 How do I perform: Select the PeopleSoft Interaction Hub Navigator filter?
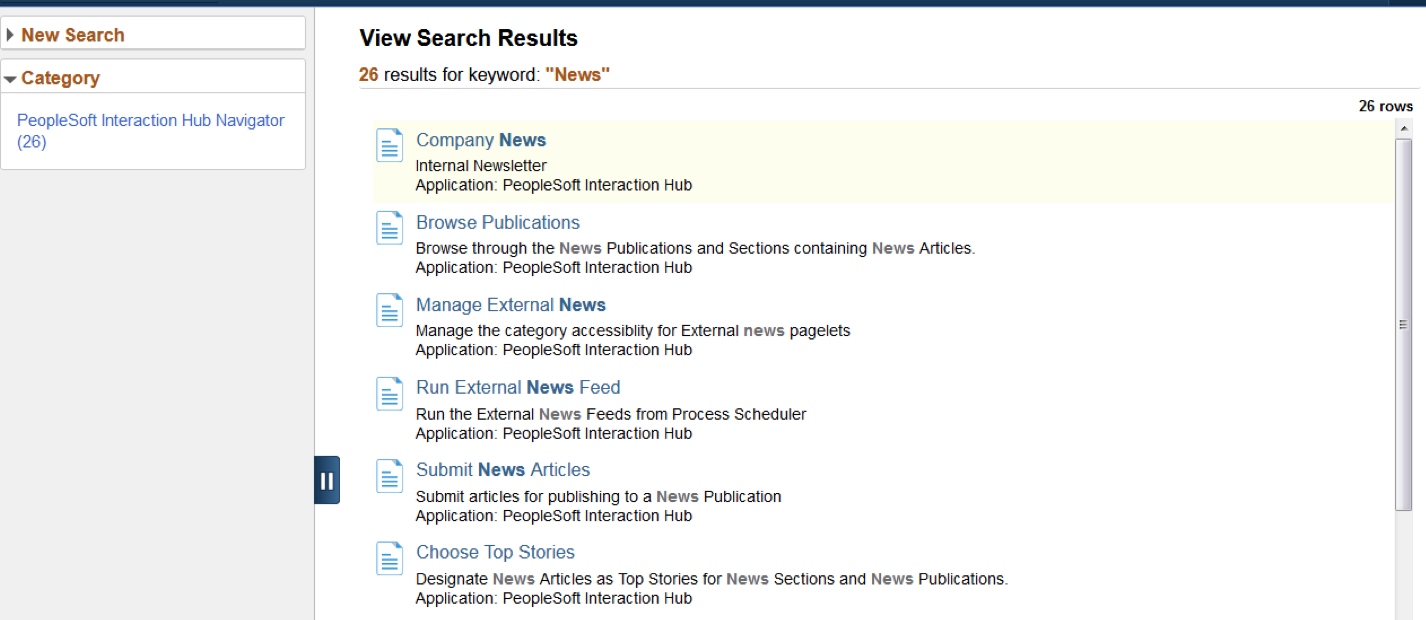151,120
